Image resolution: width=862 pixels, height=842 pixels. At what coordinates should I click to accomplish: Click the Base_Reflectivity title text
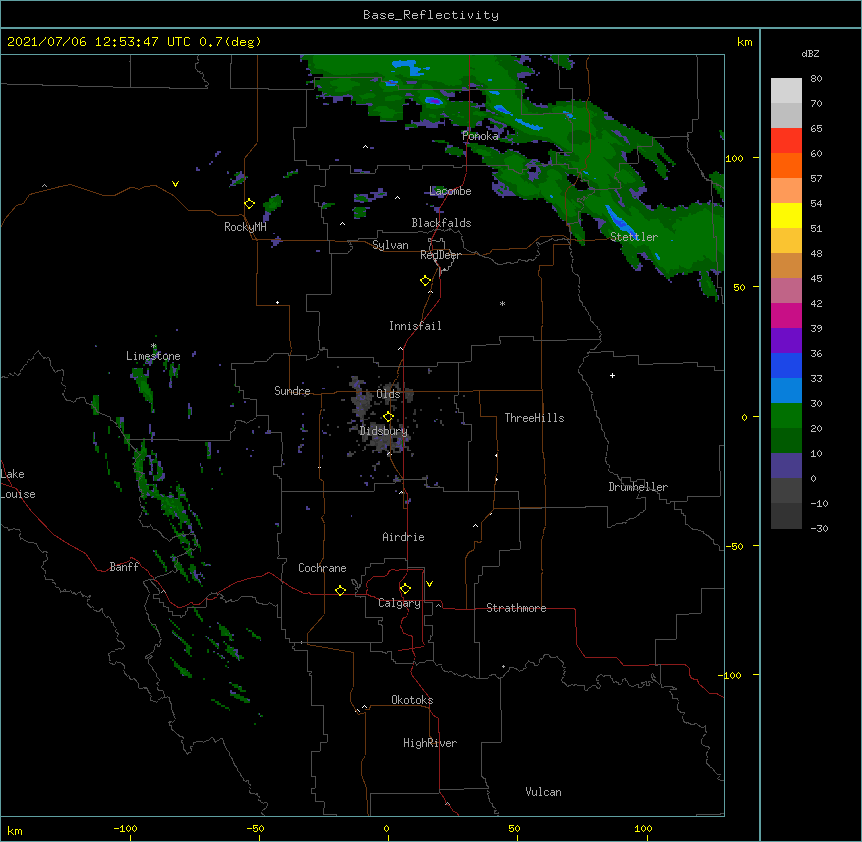tap(431, 15)
